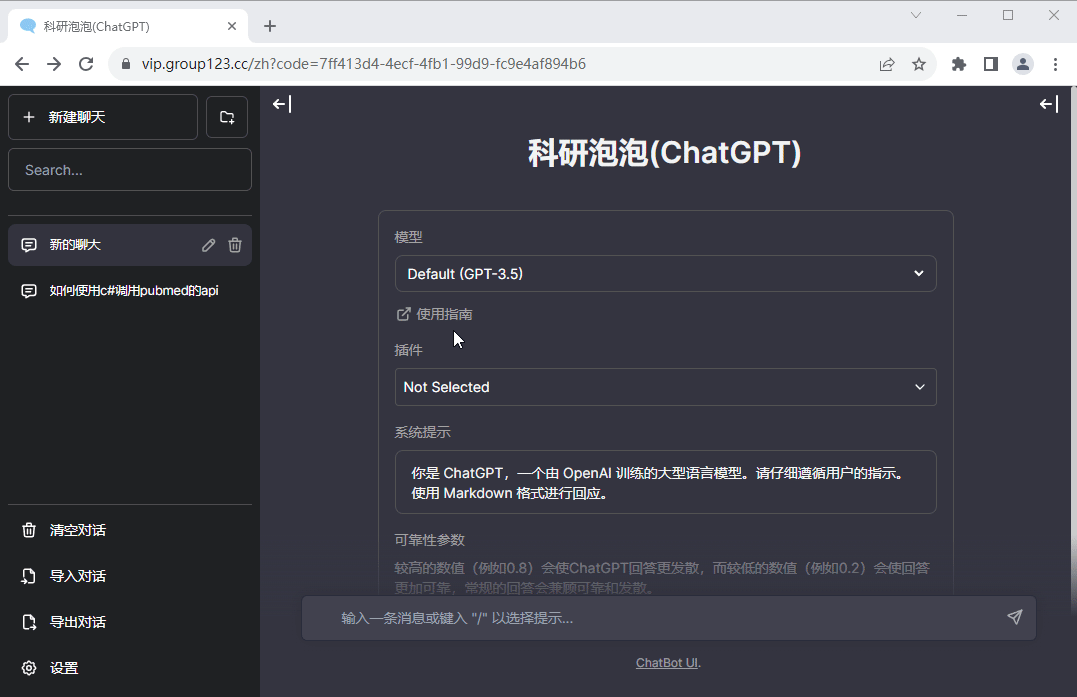Viewport: 1077px width, 697px height.
Task: Import conversations via the 导入对话 icon
Action: 28,575
